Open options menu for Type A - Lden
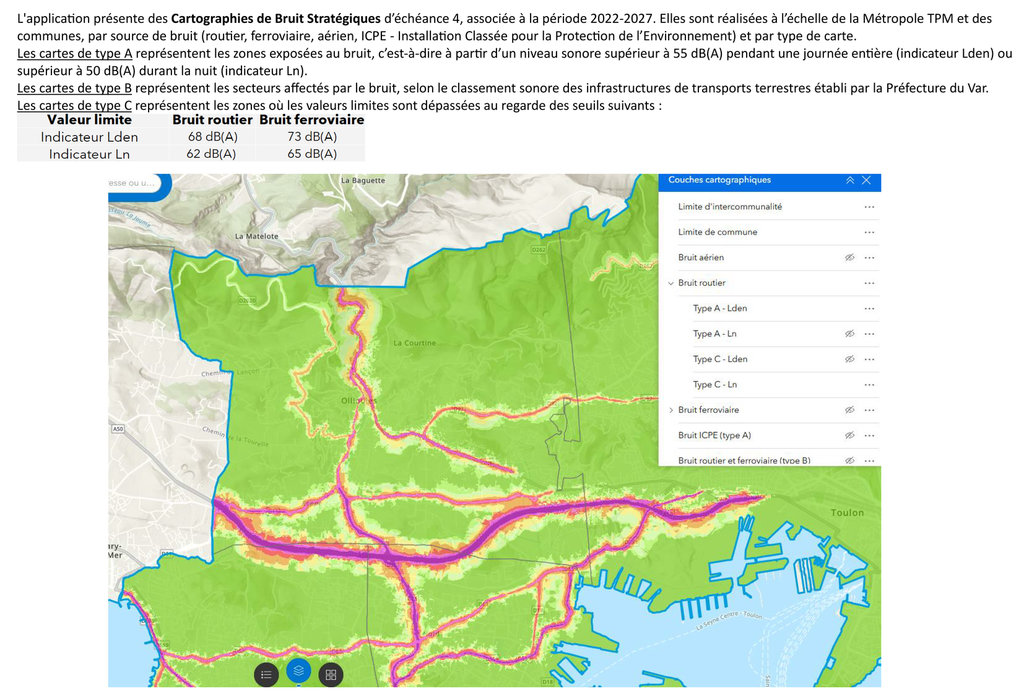The height and width of the screenshot is (696, 1024). tap(869, 309)
